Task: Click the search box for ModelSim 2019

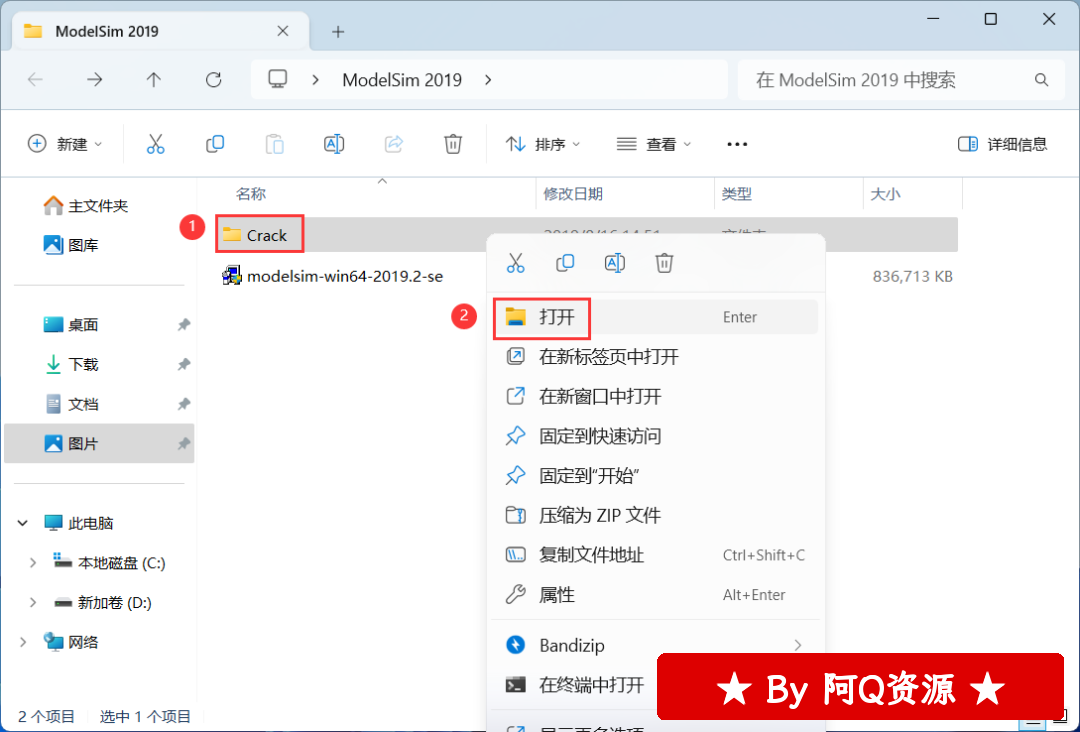Action: (x=902, y=80)
